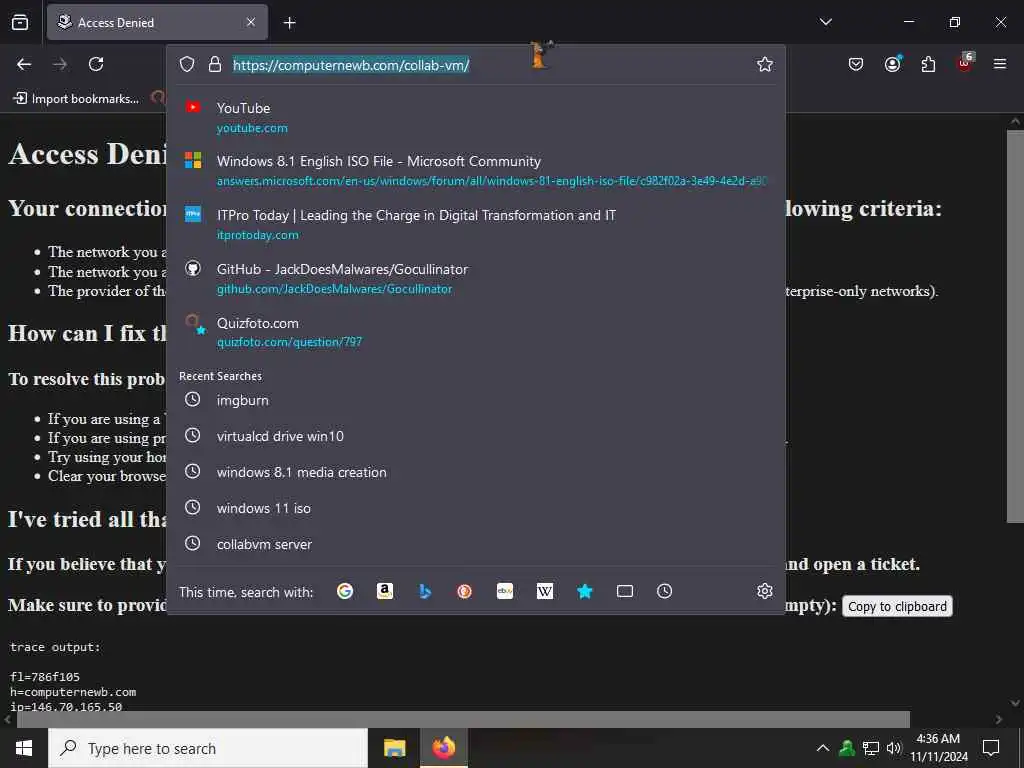1024x768 pixels.
Task: Click Firefox icon in taskbar
Action: pos(443,748)
